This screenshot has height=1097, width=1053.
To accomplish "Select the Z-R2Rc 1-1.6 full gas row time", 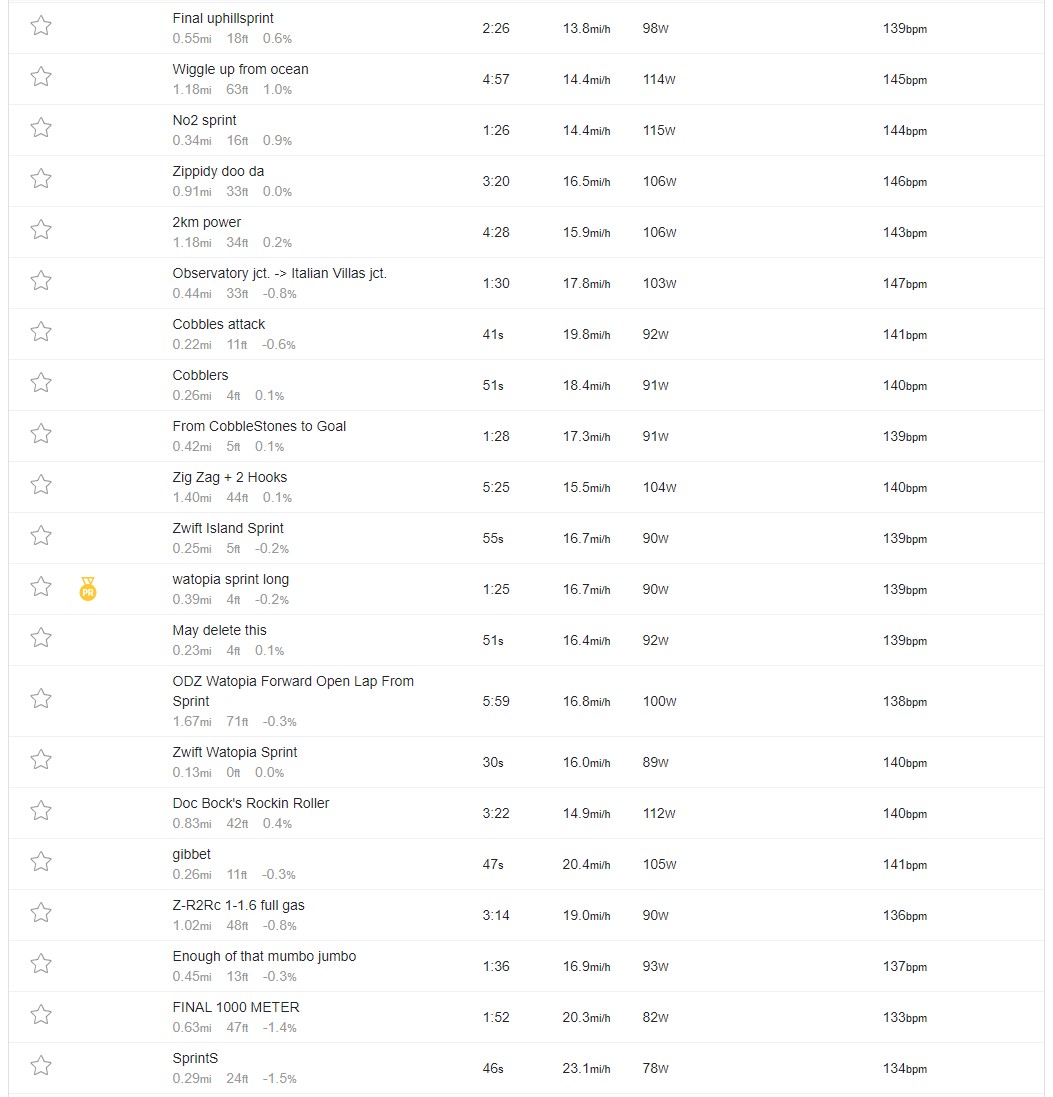I will [495, 916].
